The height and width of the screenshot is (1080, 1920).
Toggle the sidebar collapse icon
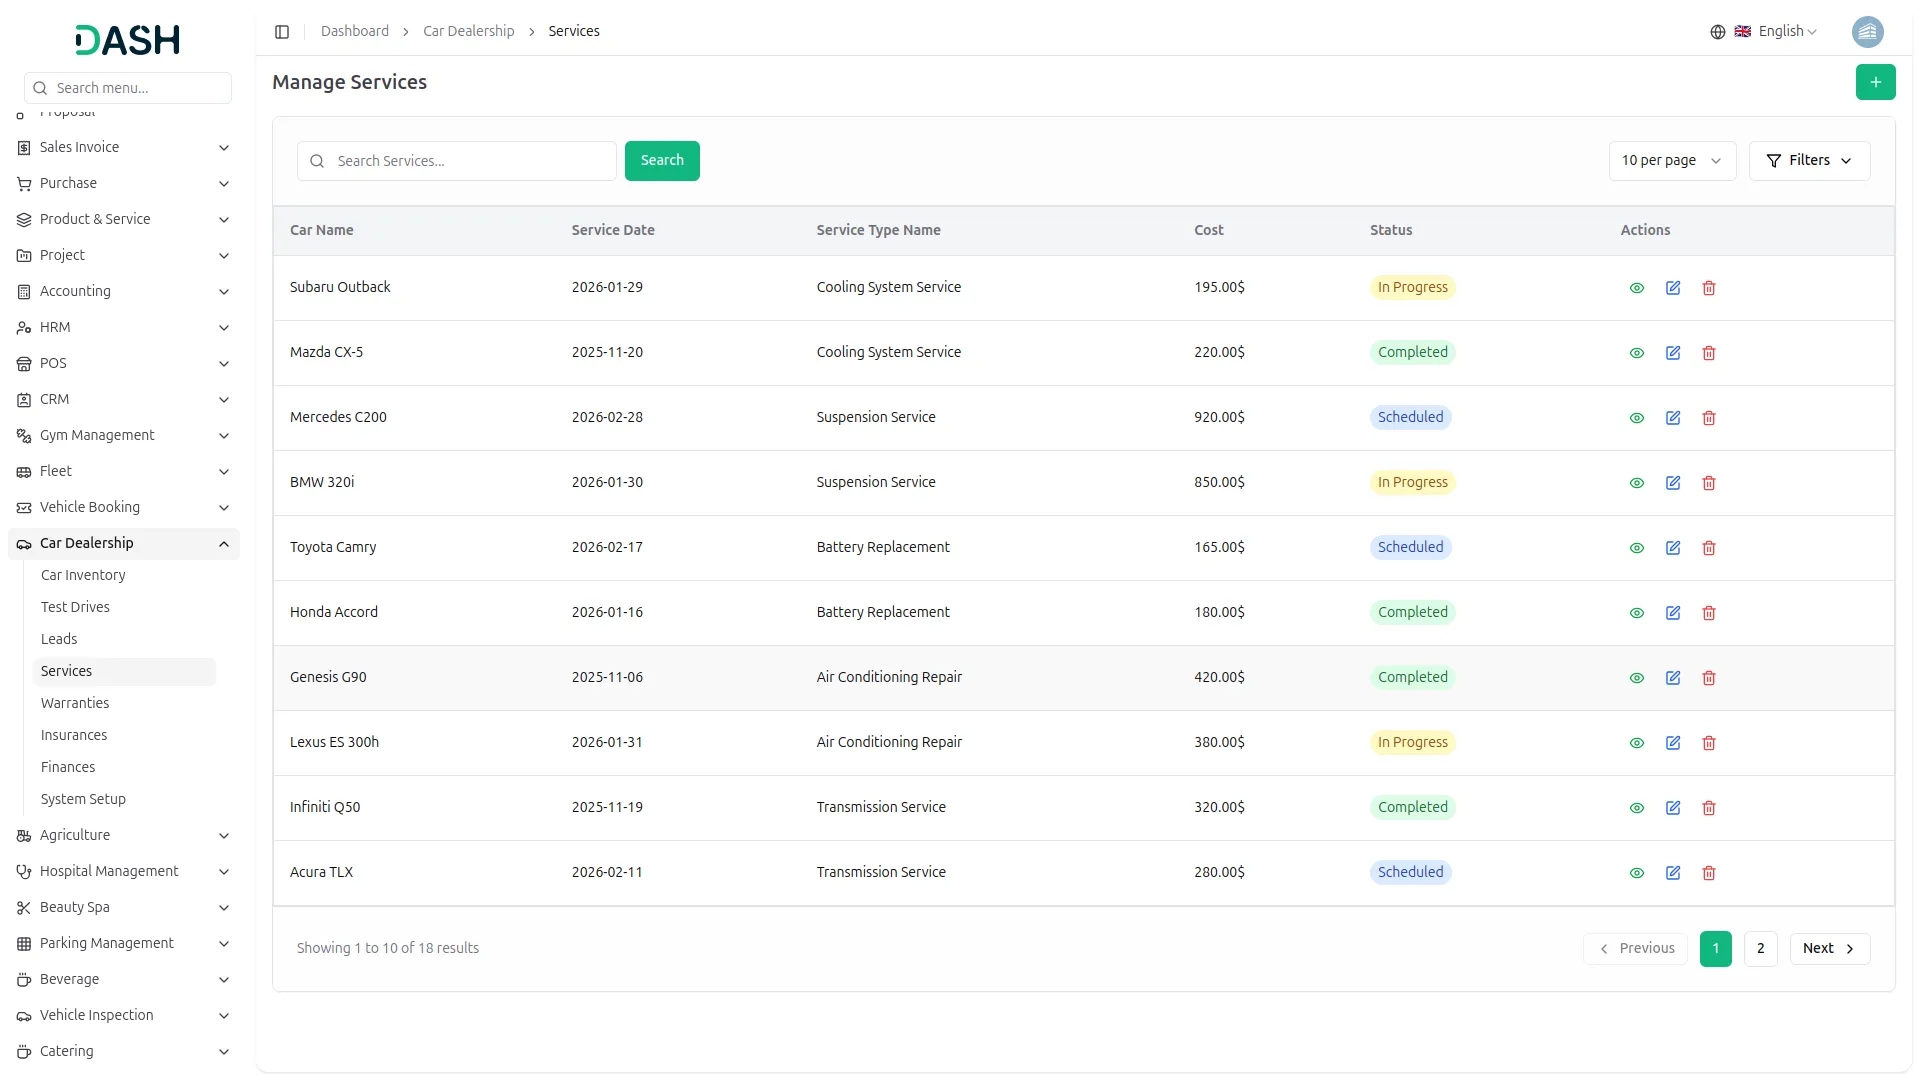point(282,32)
